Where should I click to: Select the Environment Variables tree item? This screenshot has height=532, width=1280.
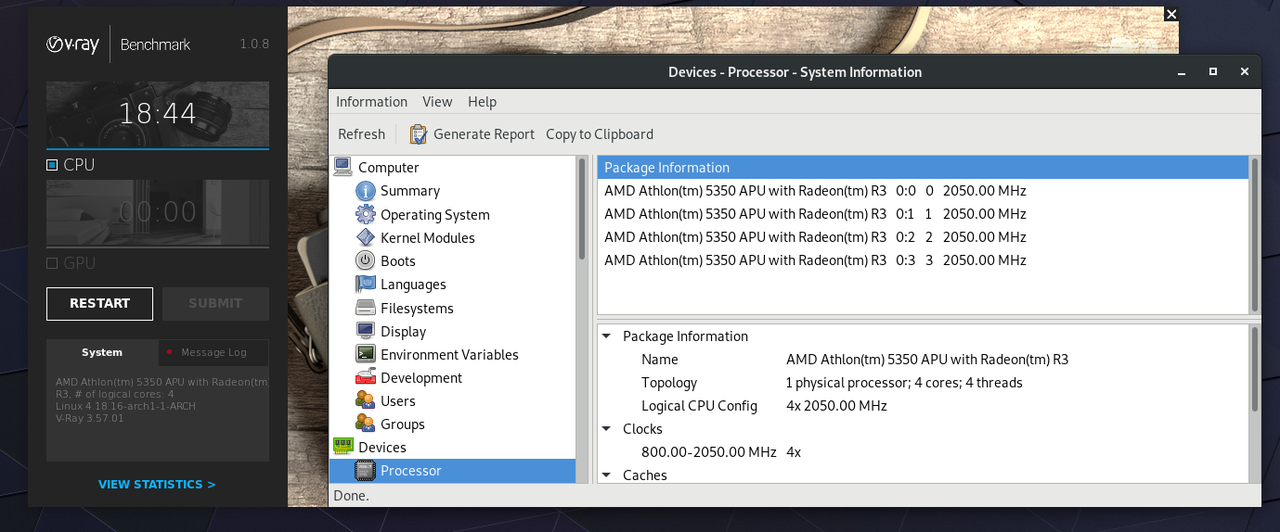tap(449, 354)
